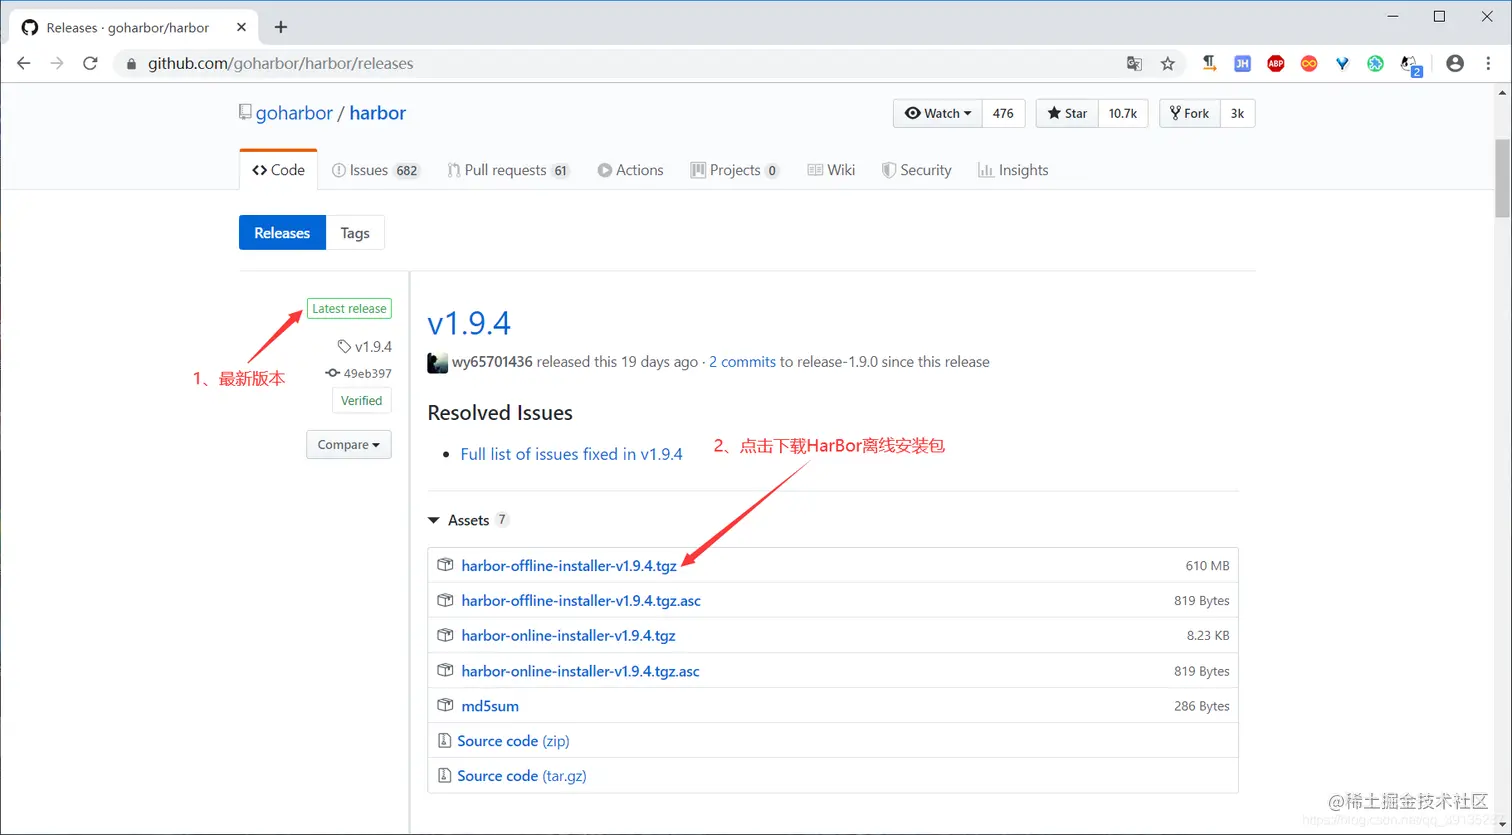Click the blue V extension icon
This screenshot has height=835, width=1512.
click(x=1343, y=63)
